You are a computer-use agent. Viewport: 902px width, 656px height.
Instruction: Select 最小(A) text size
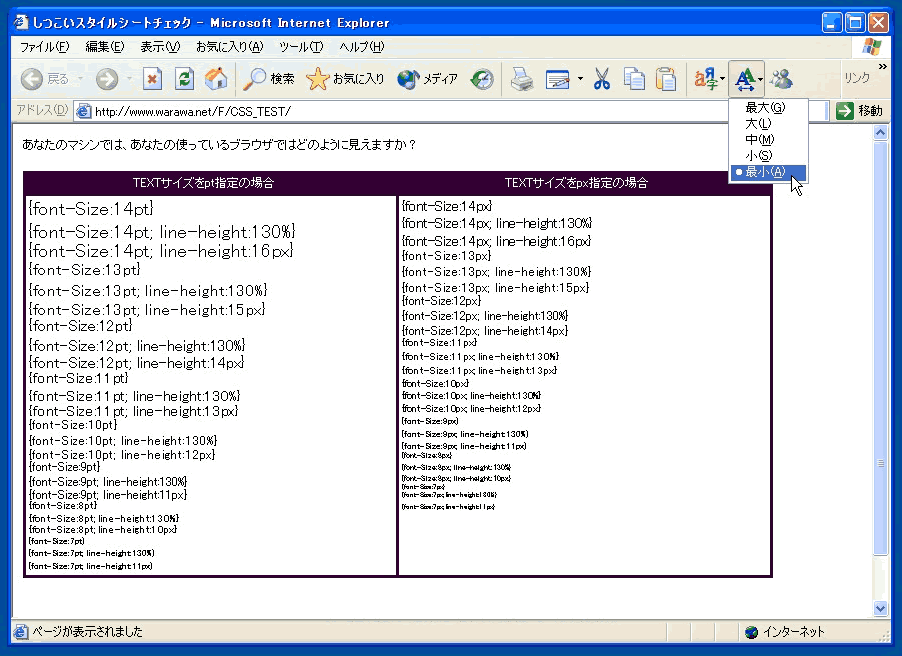pos(768,172)
